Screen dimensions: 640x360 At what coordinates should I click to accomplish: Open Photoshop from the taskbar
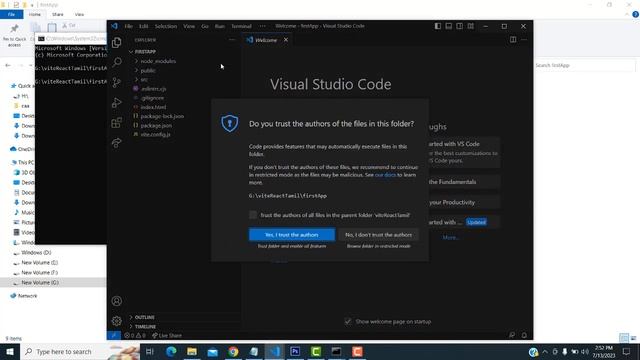tap(295, 351)
